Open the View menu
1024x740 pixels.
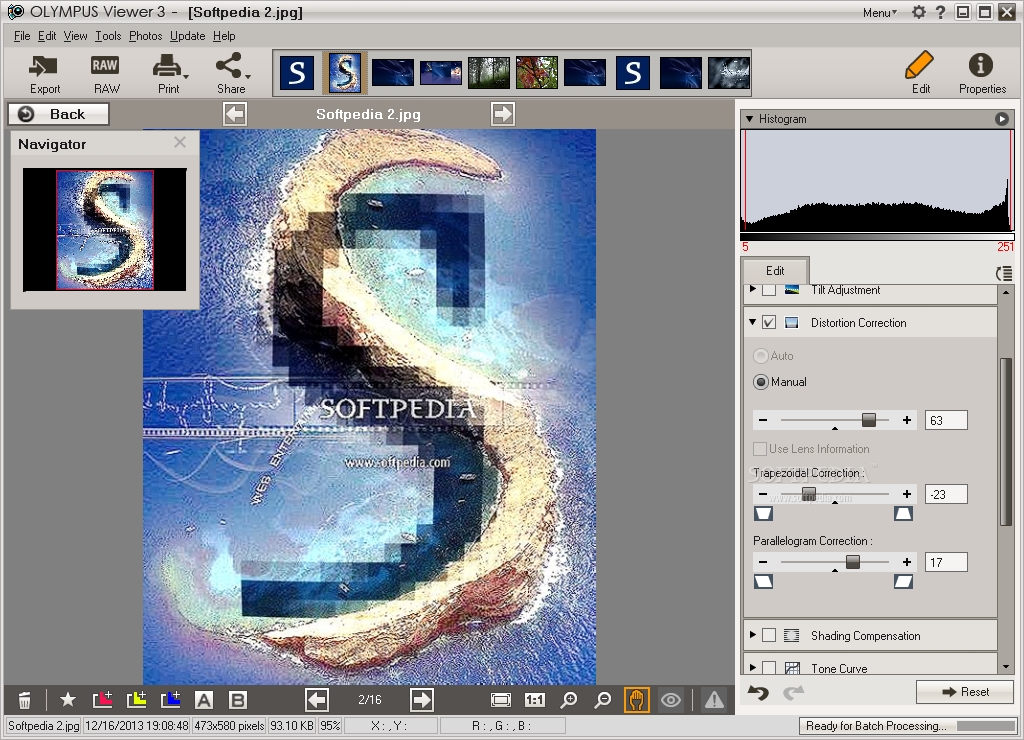[x=75, y=36]
